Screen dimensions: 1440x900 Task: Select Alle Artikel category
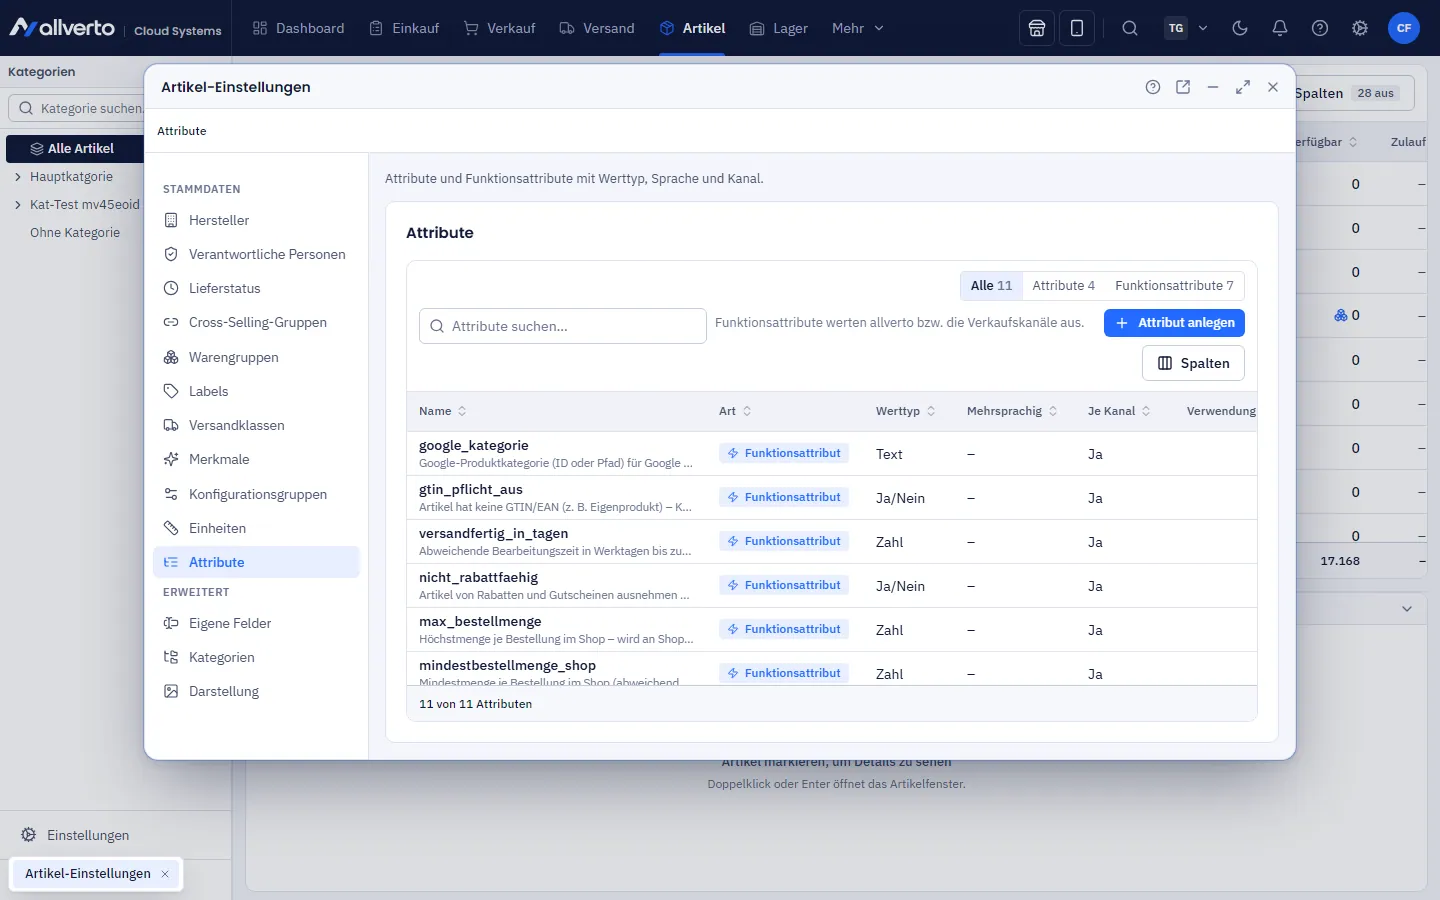tap(75, 148)
